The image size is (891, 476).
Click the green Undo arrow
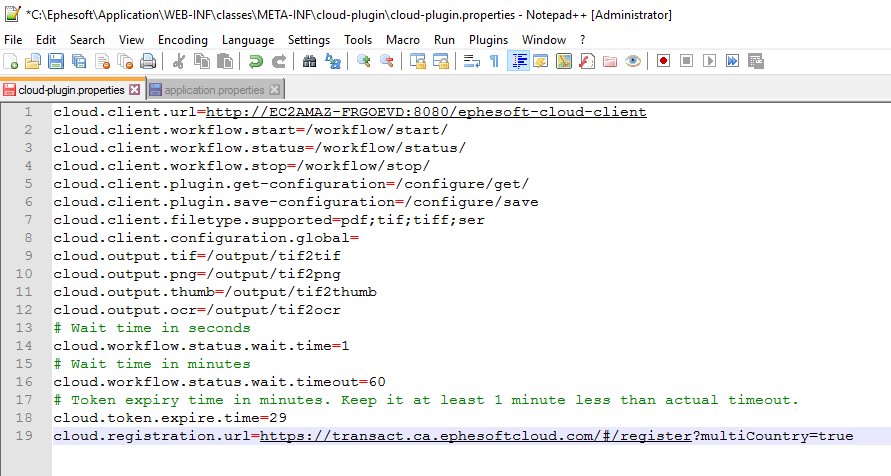click(x=256, y=61)
